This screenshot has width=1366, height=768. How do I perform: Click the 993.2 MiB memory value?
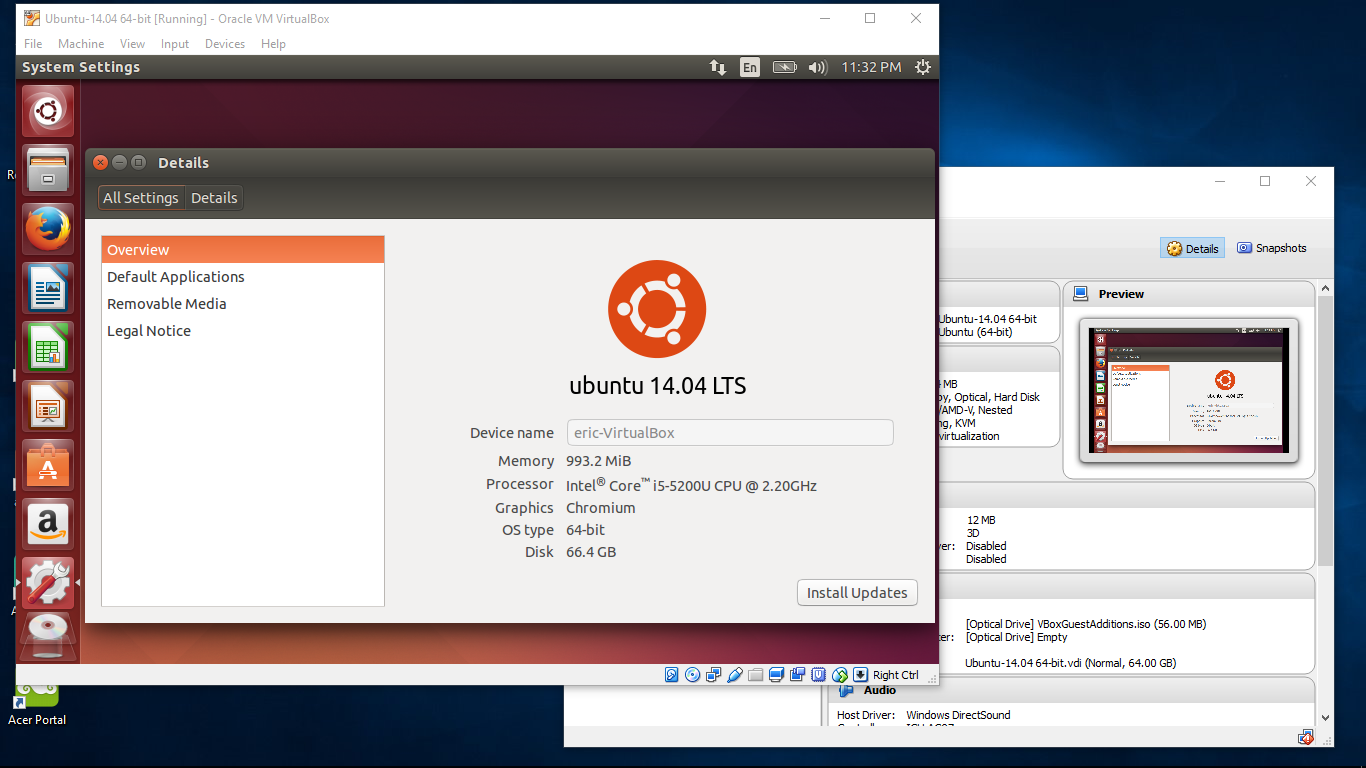[598, 461]
